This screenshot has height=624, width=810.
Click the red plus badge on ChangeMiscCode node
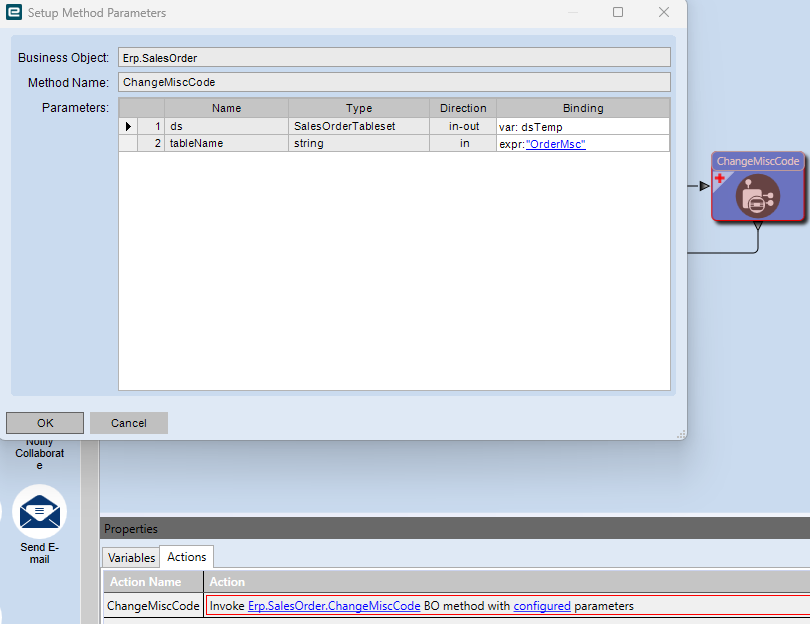coord(720,178)
